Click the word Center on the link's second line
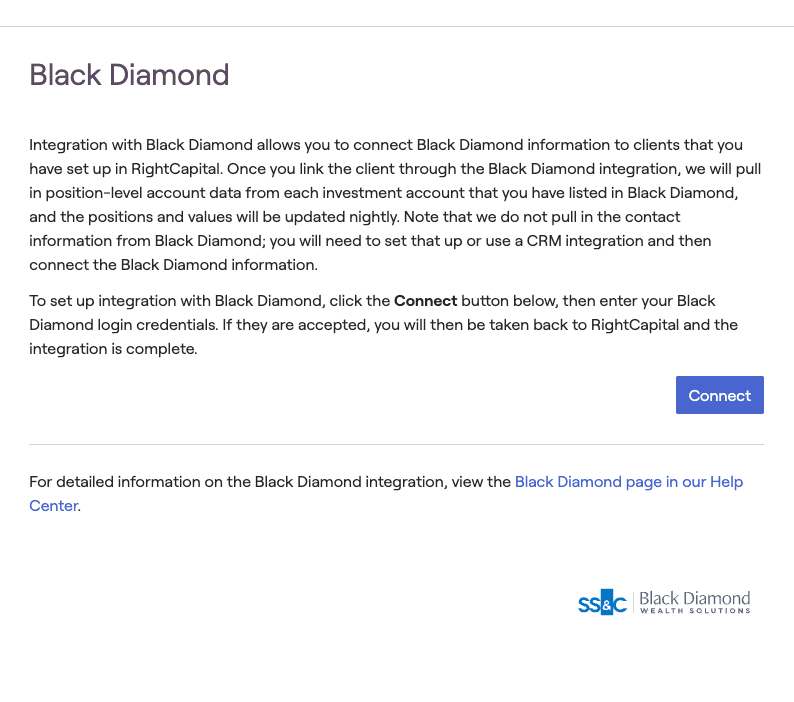Image resolution: width=794 pixels, height=702 pixels. pos(53,506)
